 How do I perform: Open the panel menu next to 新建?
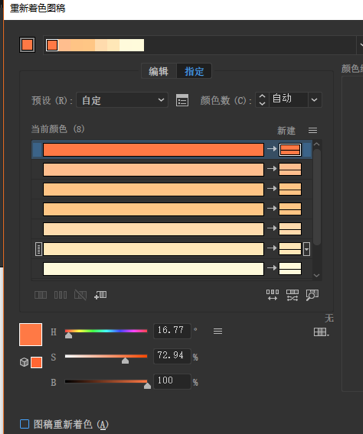coord(312,130)
